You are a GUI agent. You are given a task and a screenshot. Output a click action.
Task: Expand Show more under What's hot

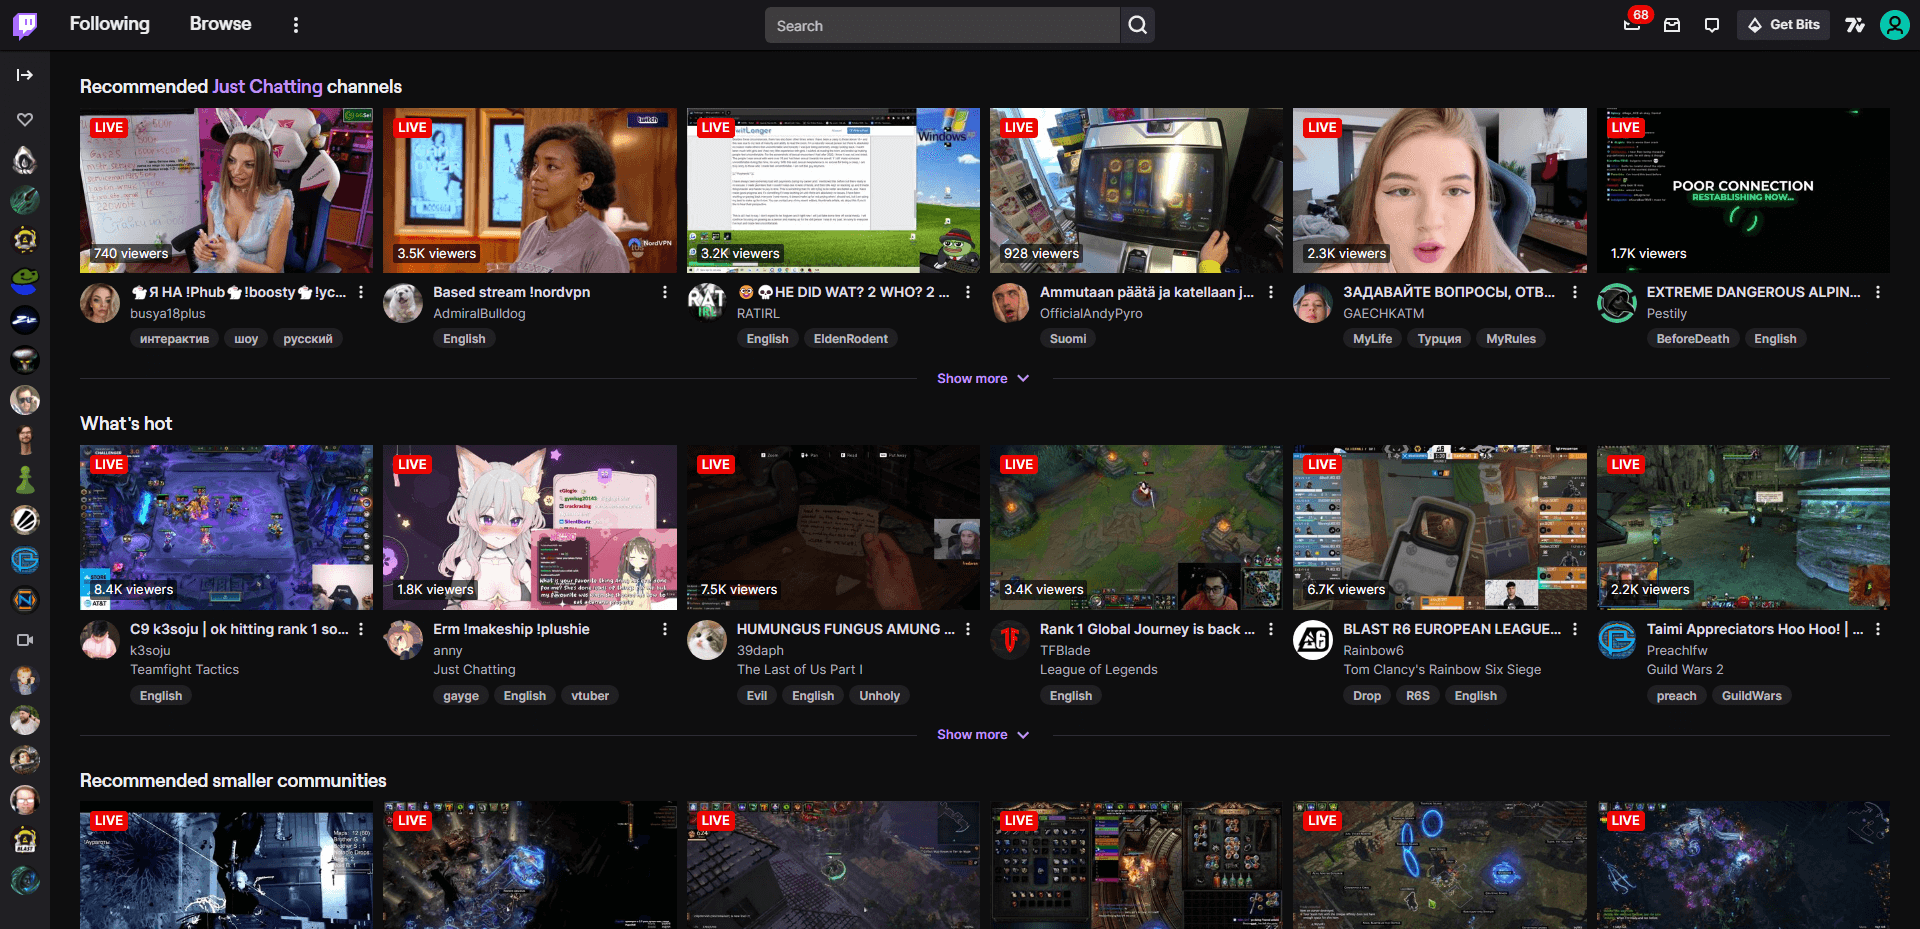click(x=983, y=735)
